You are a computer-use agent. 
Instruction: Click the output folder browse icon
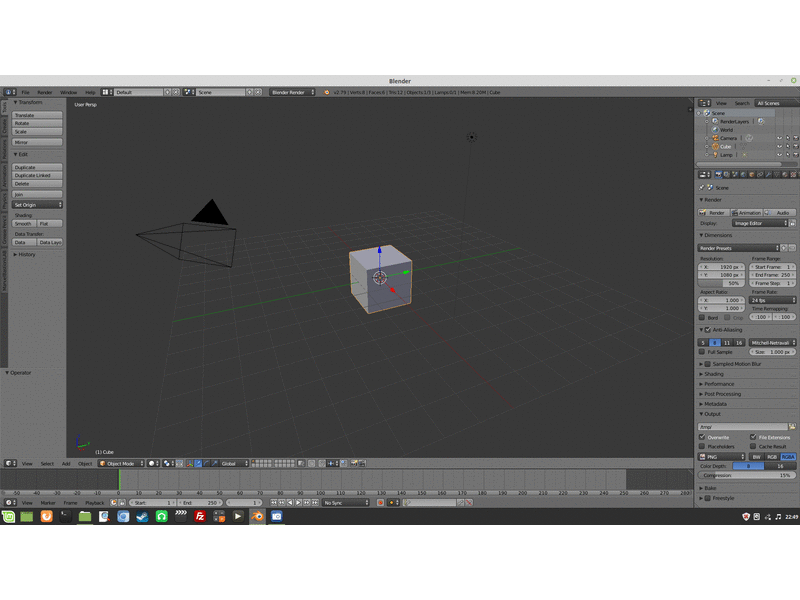click(792, 427)
